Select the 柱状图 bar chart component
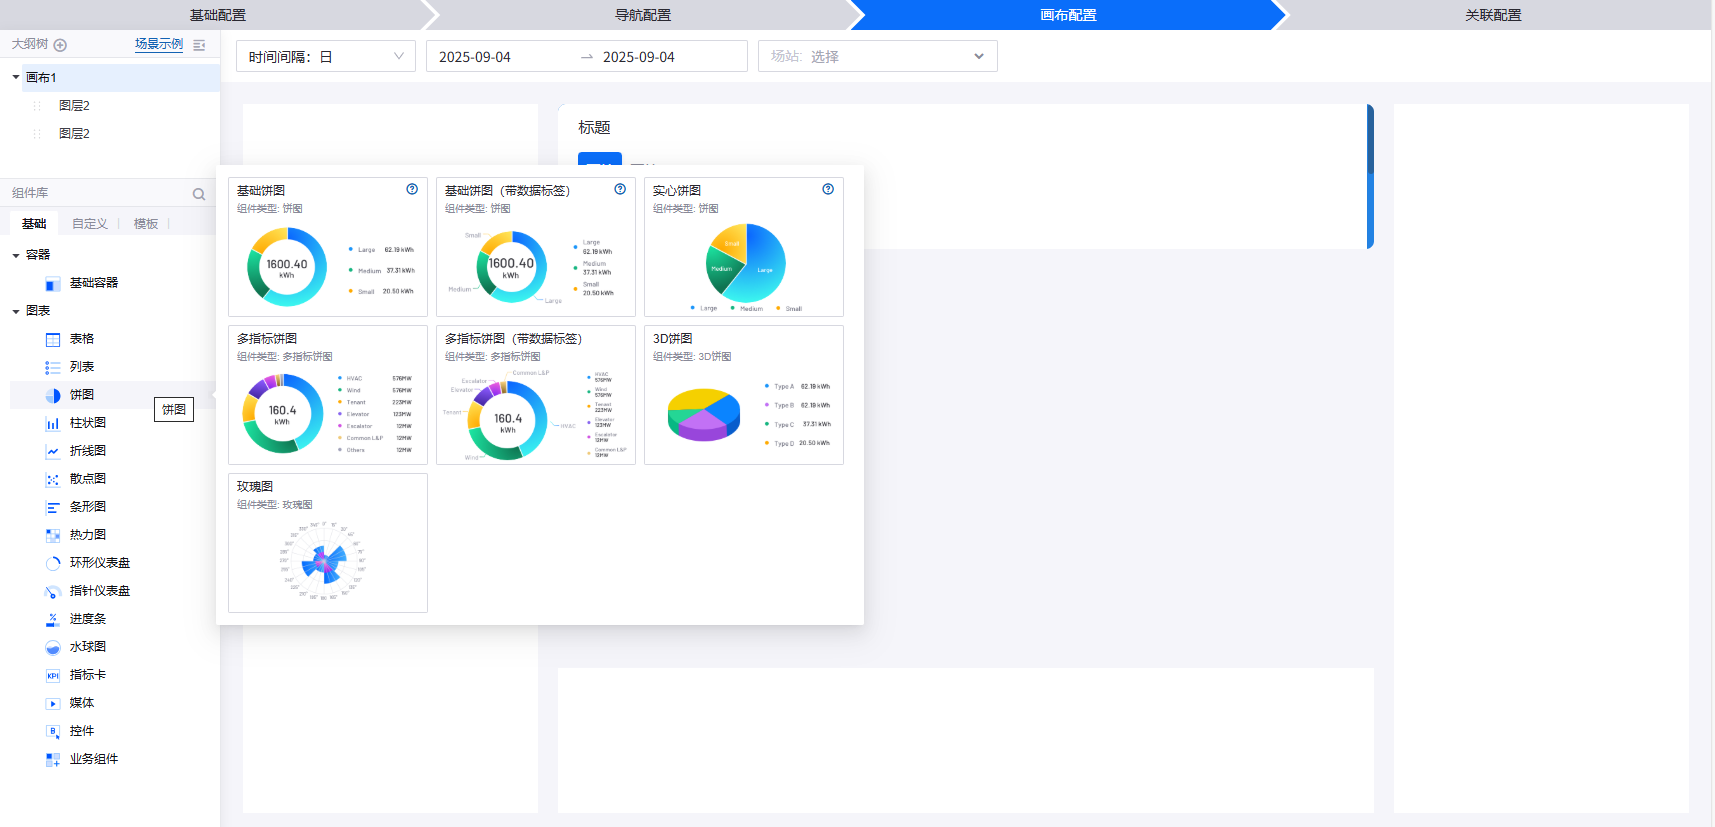Viewport: 1715px width, 827px height. tap(87, 423)
